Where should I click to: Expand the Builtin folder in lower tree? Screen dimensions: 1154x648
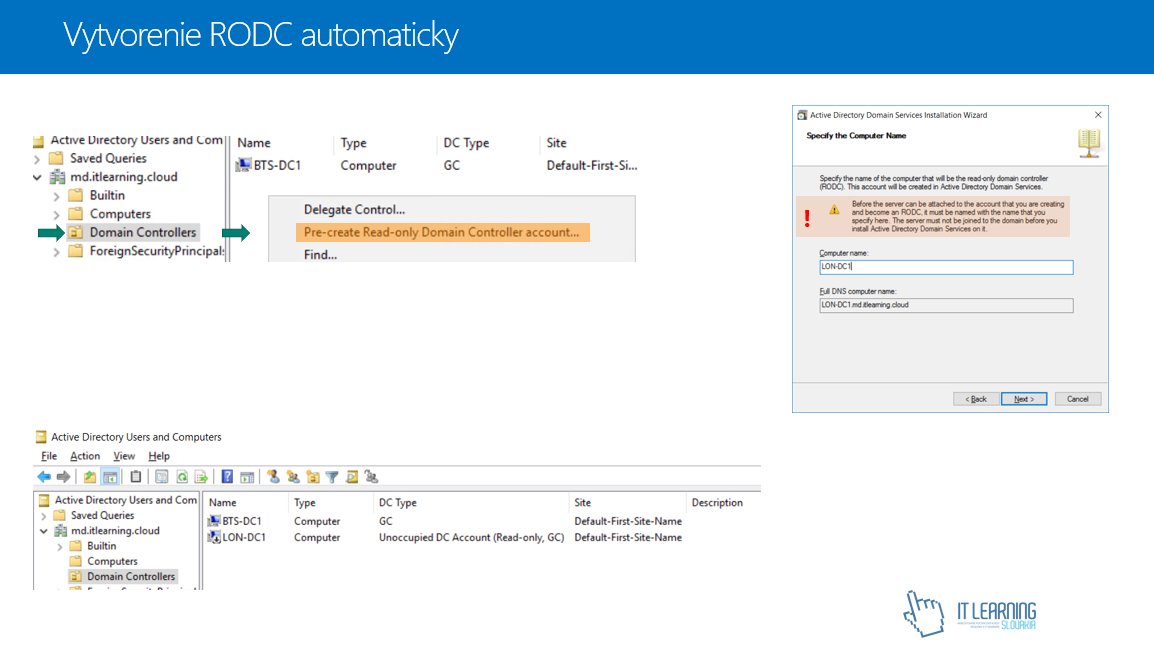point(59,546)
